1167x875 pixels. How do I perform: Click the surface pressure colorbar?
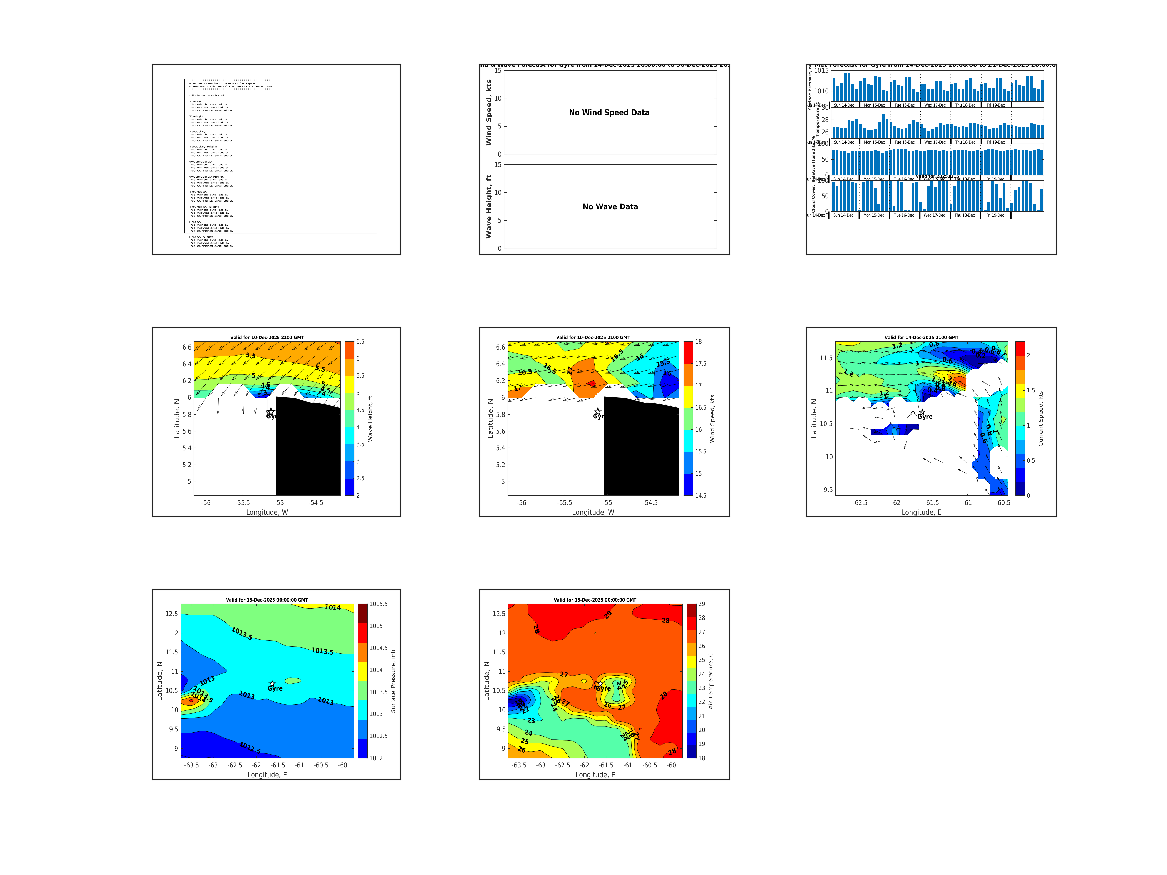(x=363, y=682)
